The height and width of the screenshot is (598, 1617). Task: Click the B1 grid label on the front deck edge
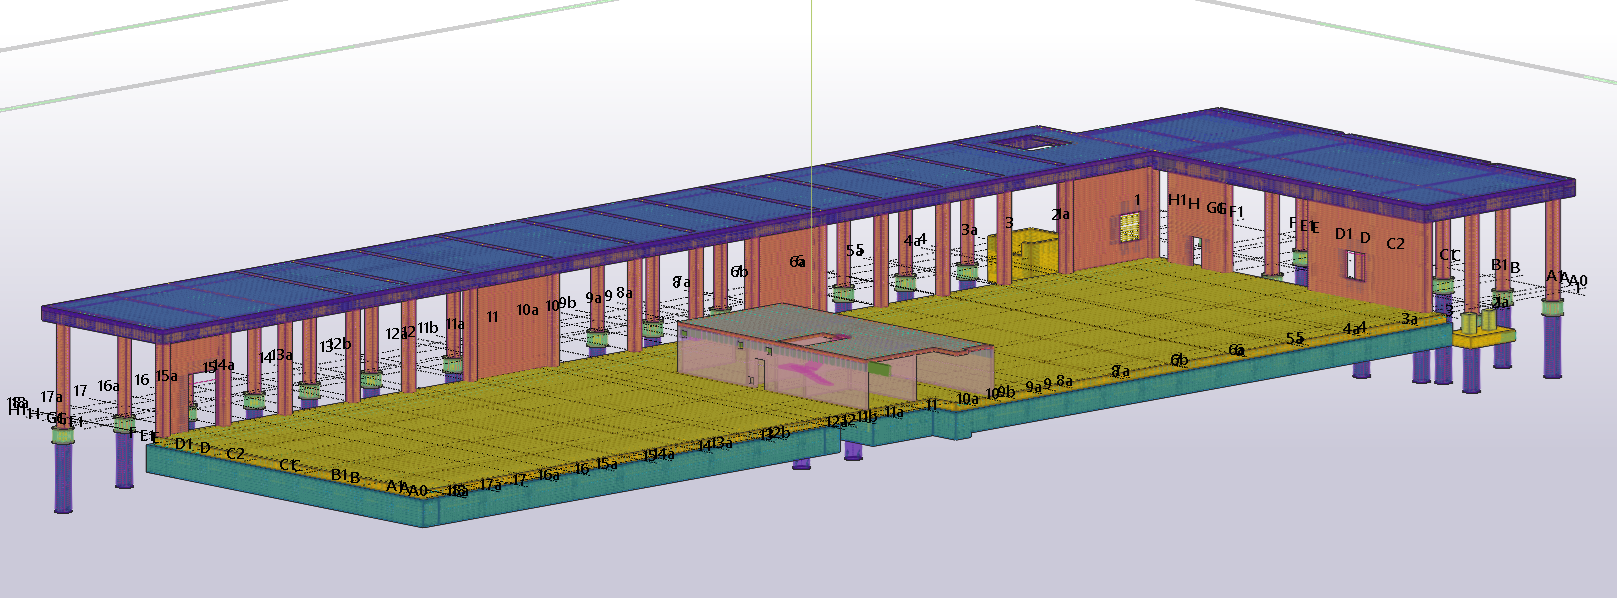[x=339, y=475]
